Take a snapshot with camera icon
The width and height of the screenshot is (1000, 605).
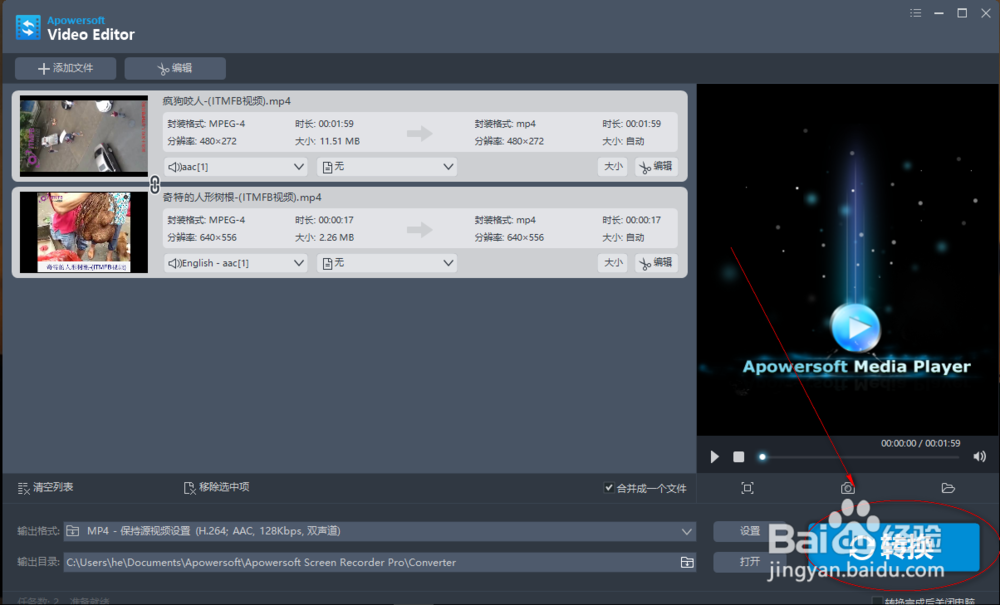coord(848,488)
